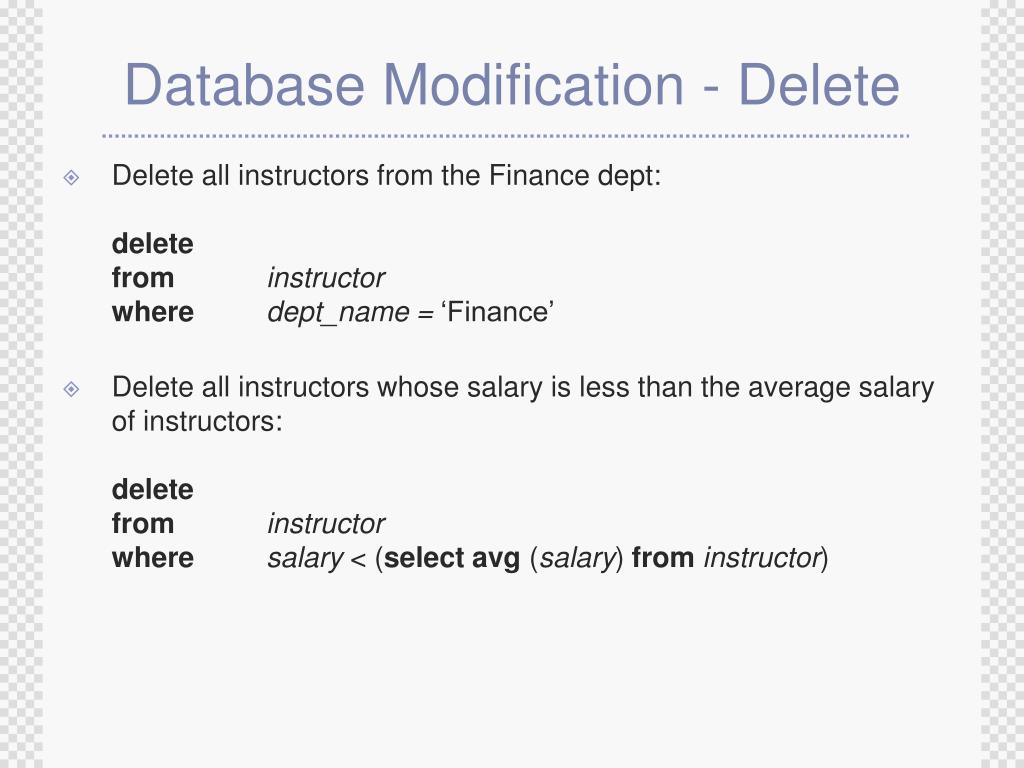1024x768 pixels.
Task: Click text 'Delete all instructors from the Finance dept:'
Action: pyautogui.click(x=387, y=176)
